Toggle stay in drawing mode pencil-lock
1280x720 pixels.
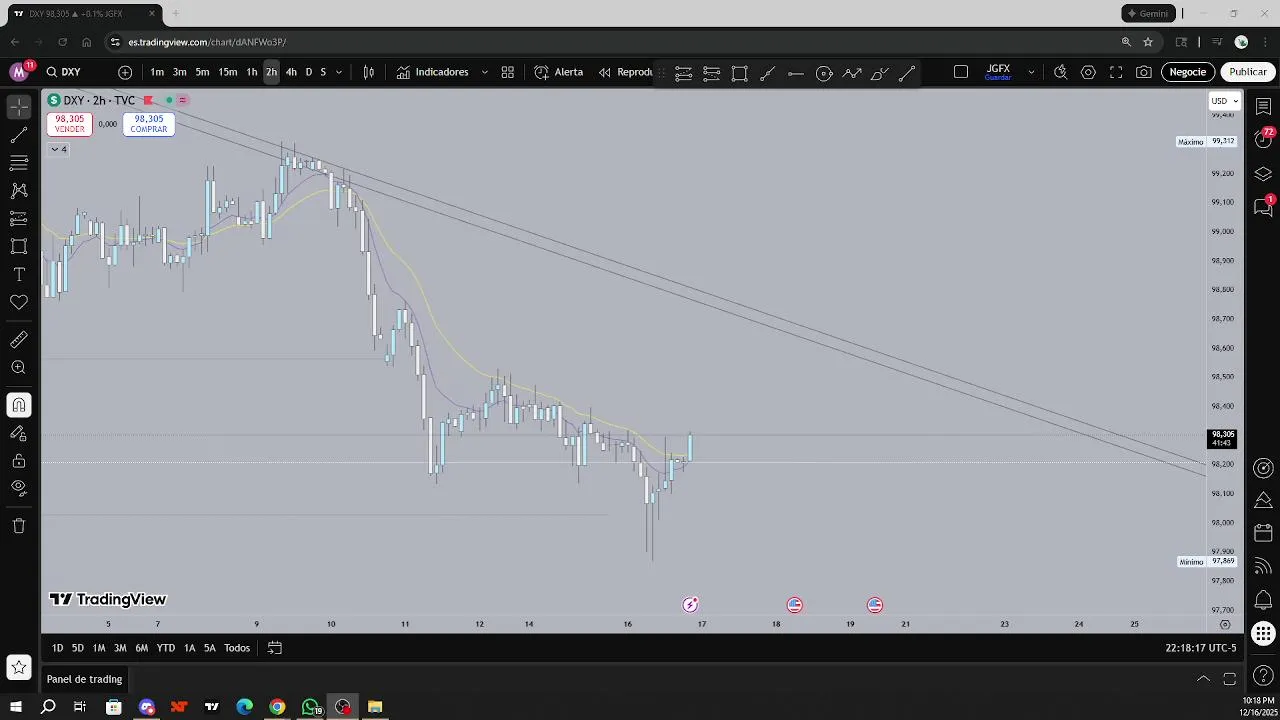pyautogui.click(x=19, y=433)
